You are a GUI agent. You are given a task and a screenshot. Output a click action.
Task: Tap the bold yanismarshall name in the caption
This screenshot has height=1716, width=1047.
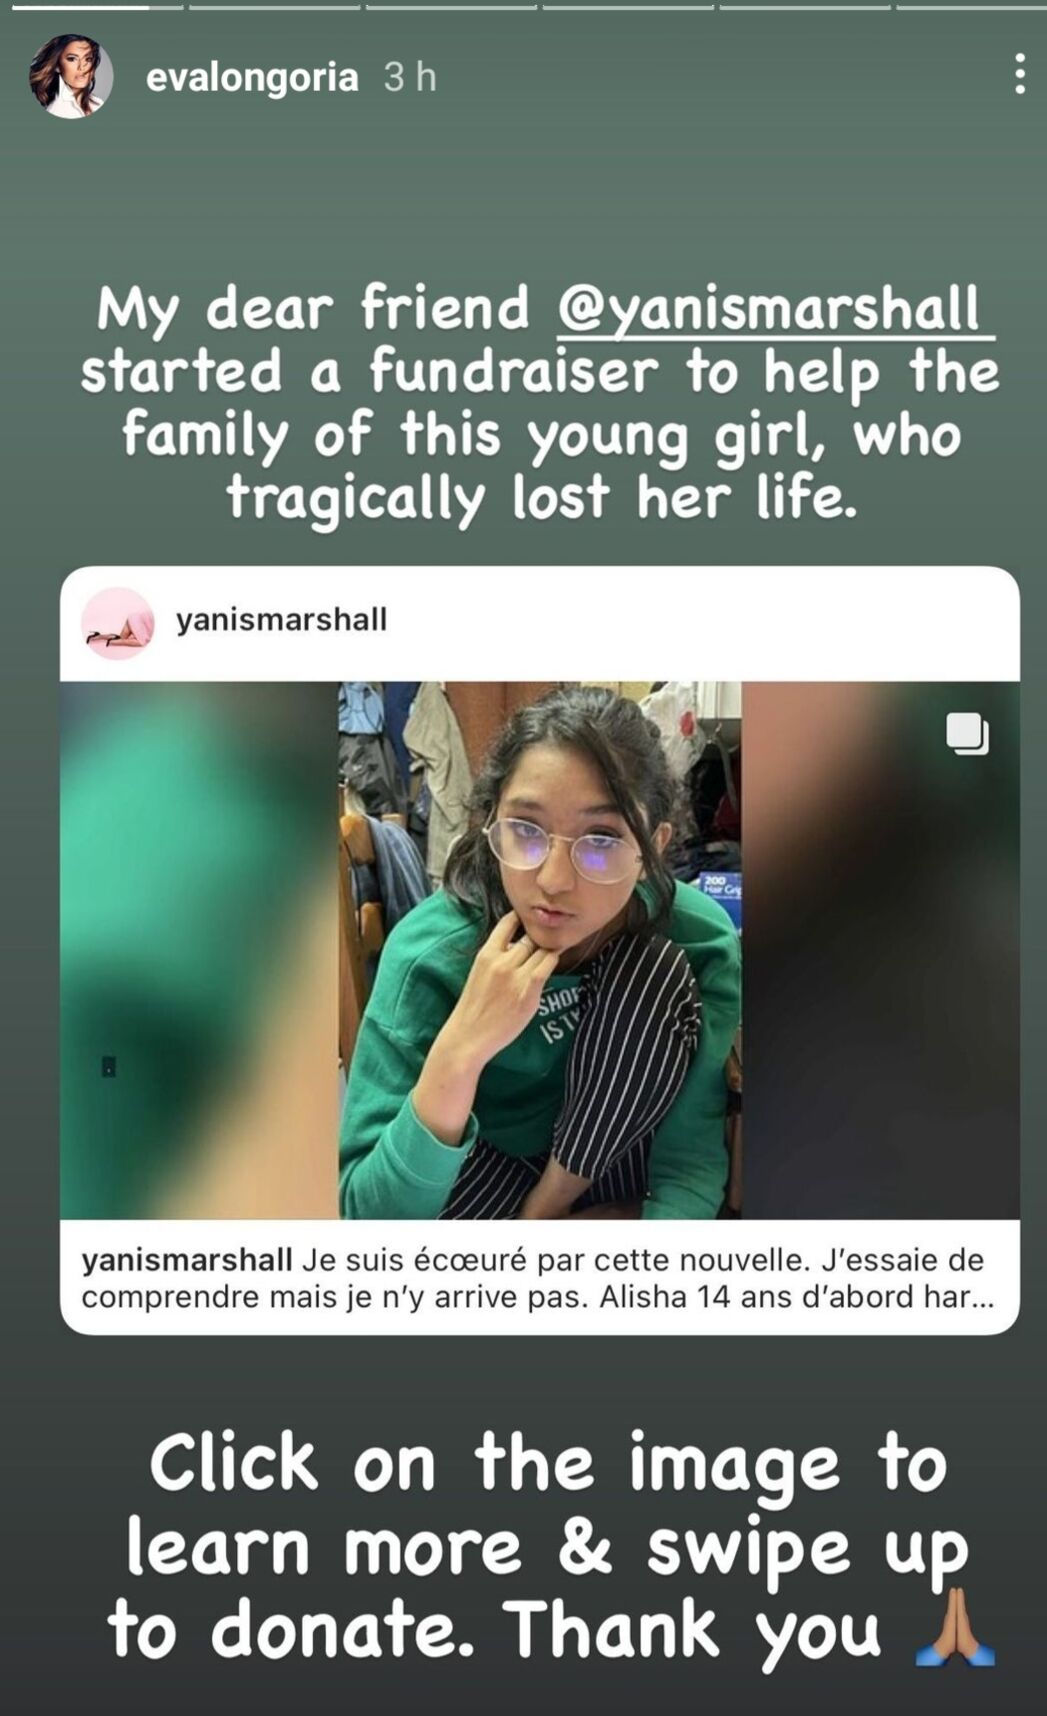pyautogui.click(x=187, y=1260)
